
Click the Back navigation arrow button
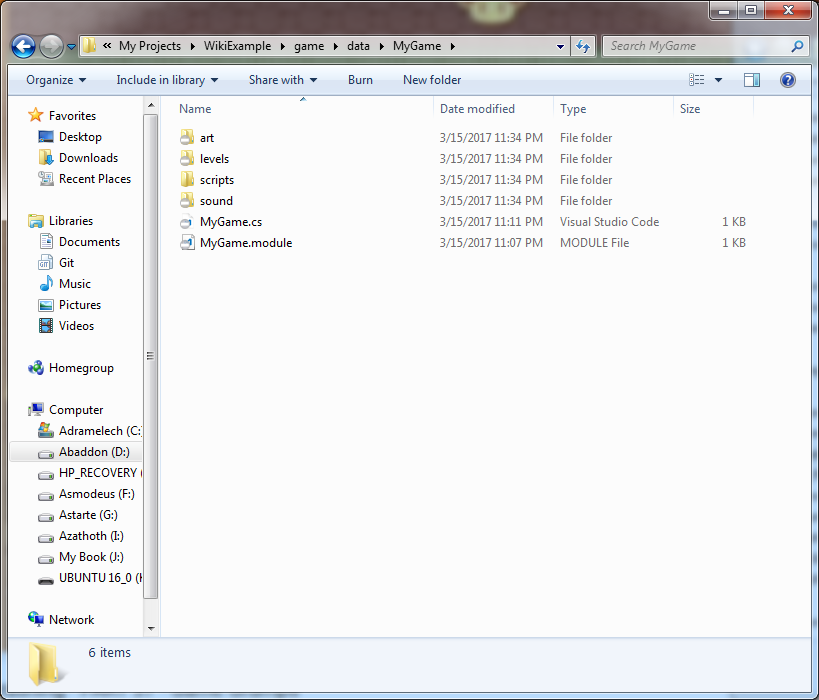click(24, 46)
